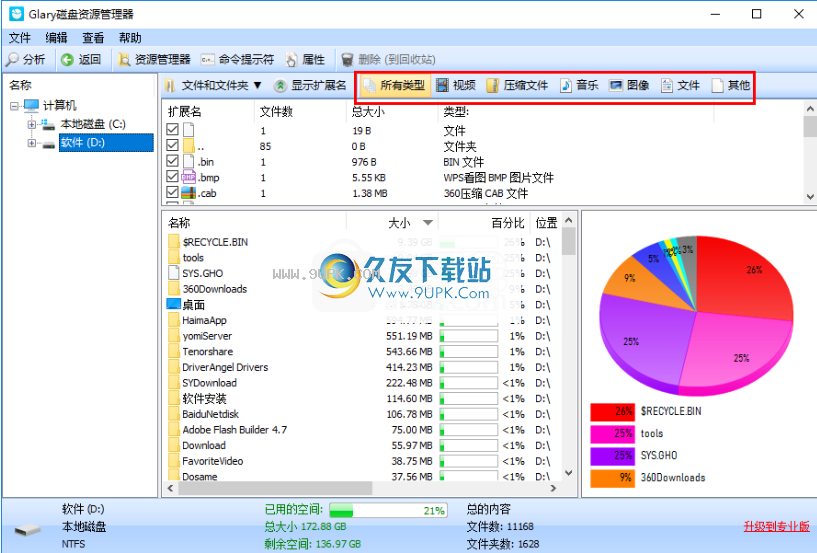Click orange 360Downloads legend swatch
Viewport: 817px width, 553px height.
[x=613, y=477]
